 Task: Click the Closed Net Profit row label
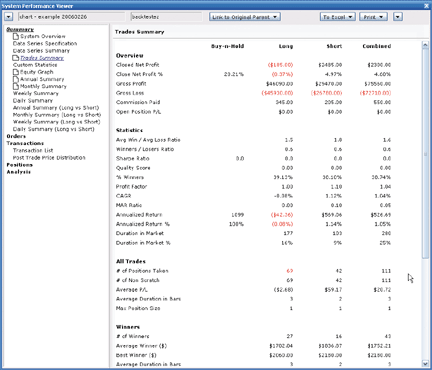tap(138, 65)
